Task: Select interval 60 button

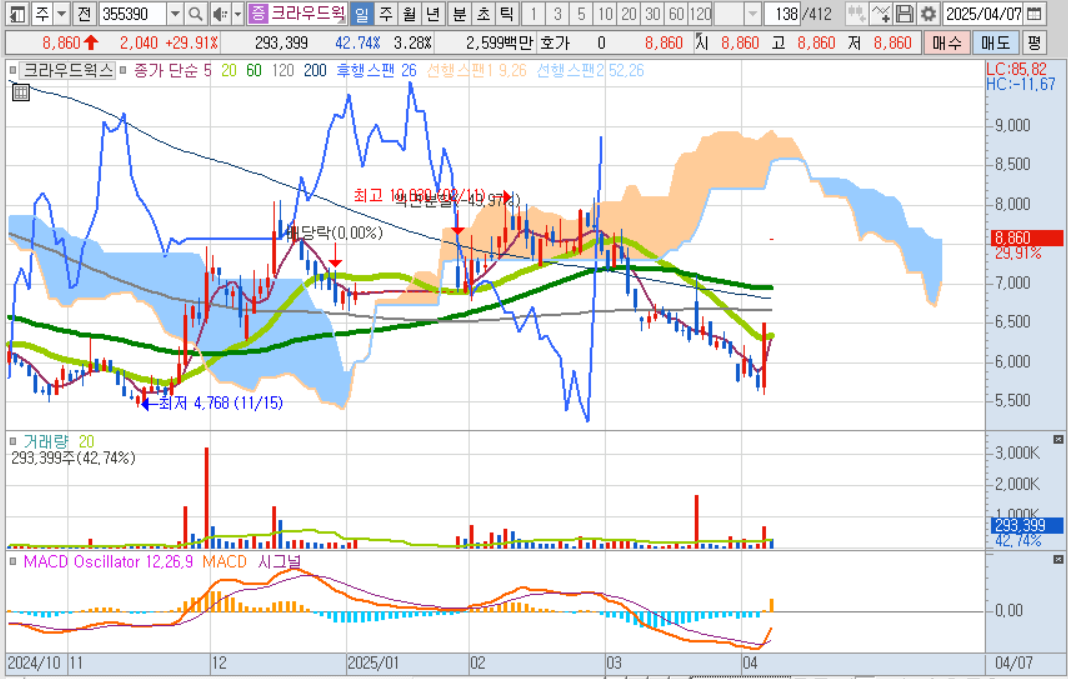Action: tap(676, 13)
